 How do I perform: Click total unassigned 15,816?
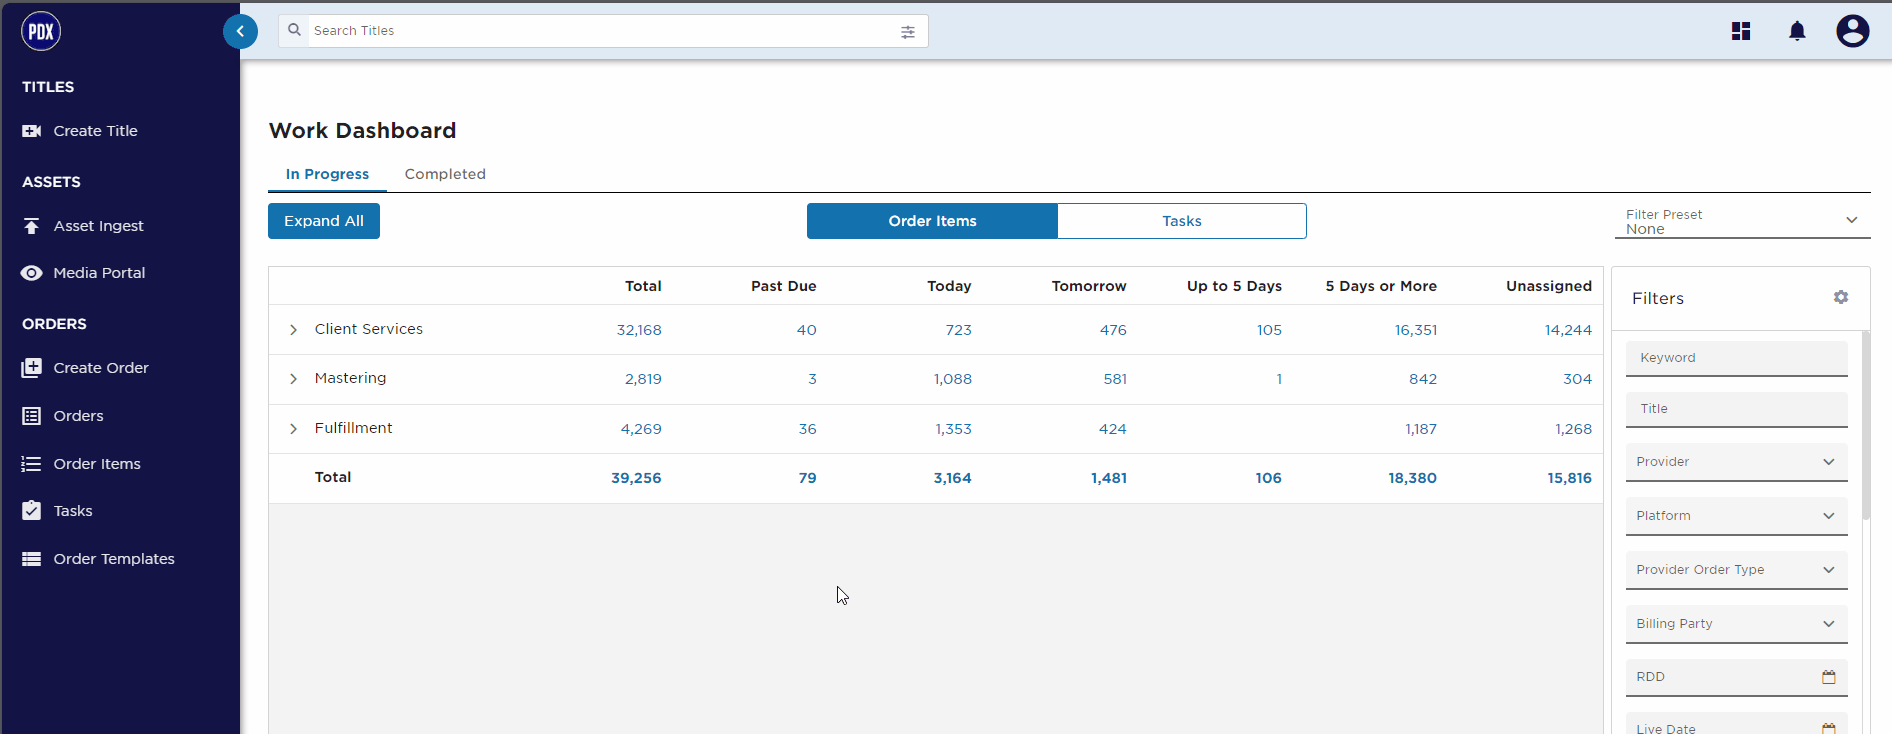(1569, 478)
